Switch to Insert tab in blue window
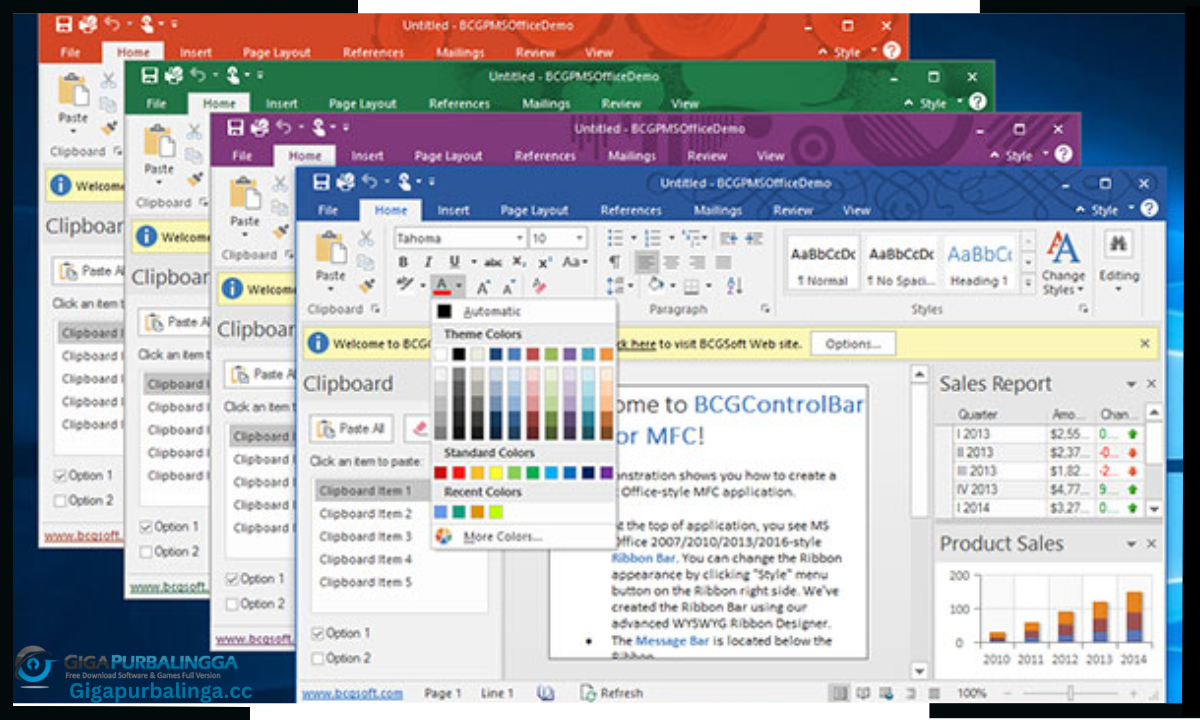The width and height of the screenshot is (1200, 720). pyautogui.click(x=453, y=210)
